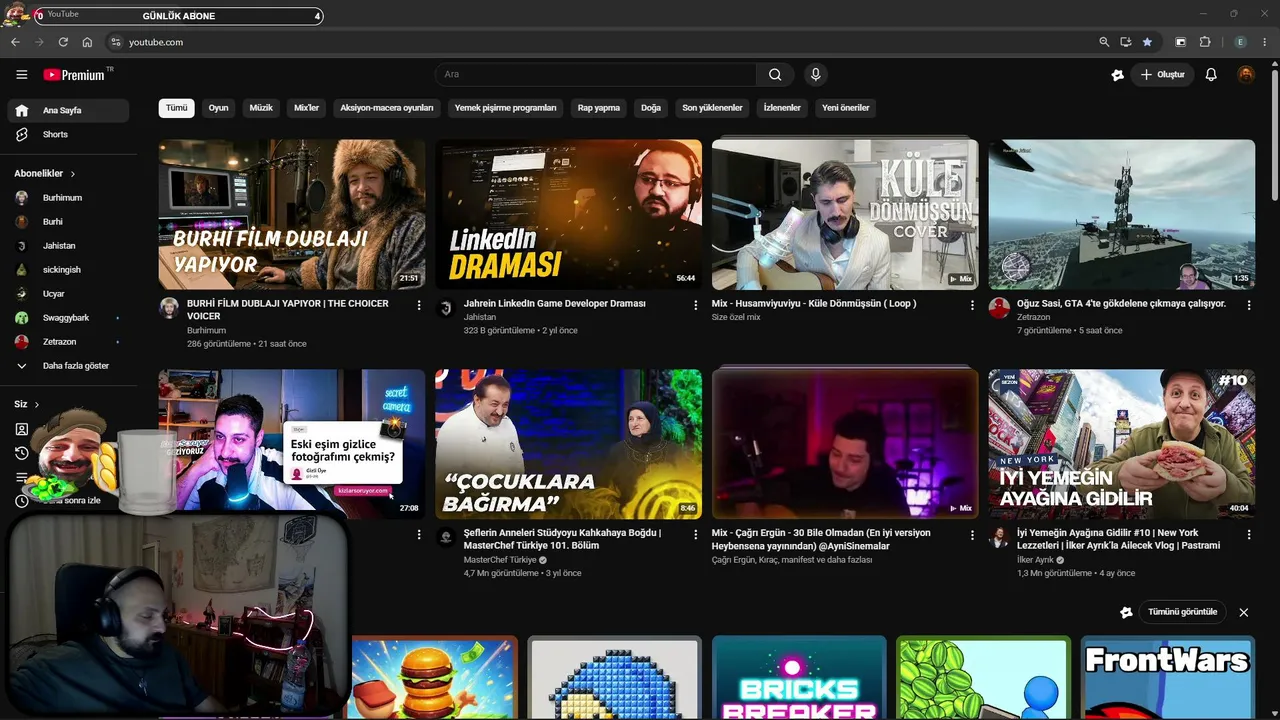Start voice search with the microphone
1280x720 pixels.
[x=816, y=75]
